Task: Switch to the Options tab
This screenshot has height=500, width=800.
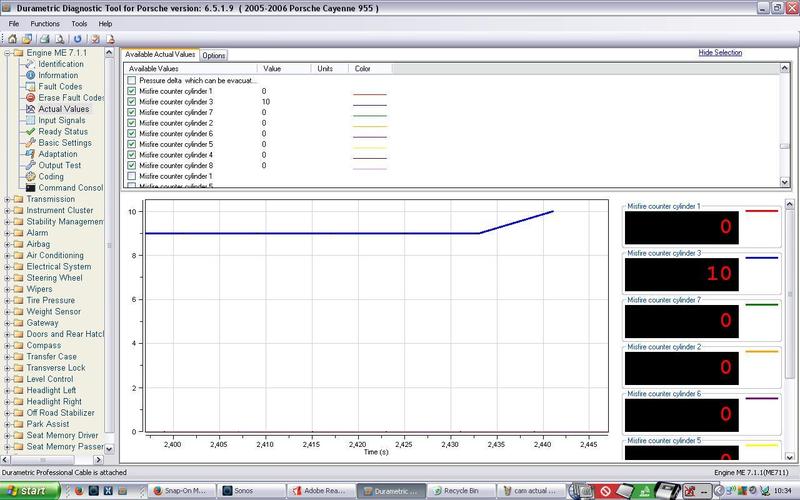Action: 214,55
